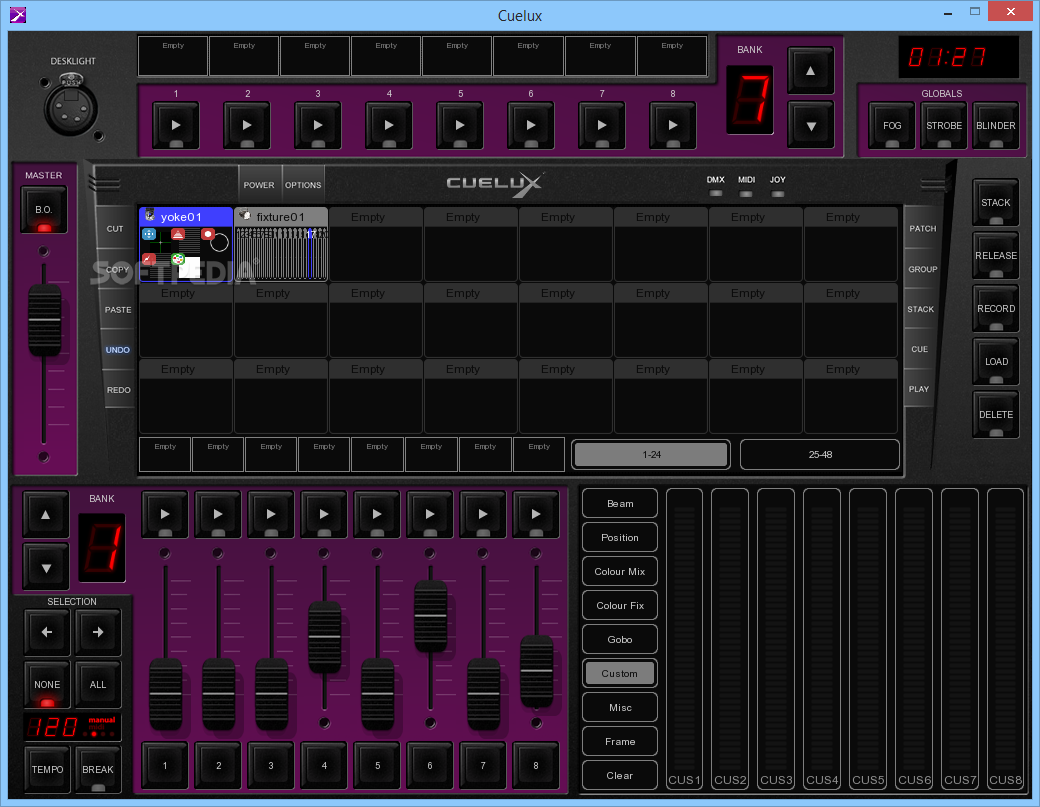Click playback fader 4 handle

click(x=324, y=637)
